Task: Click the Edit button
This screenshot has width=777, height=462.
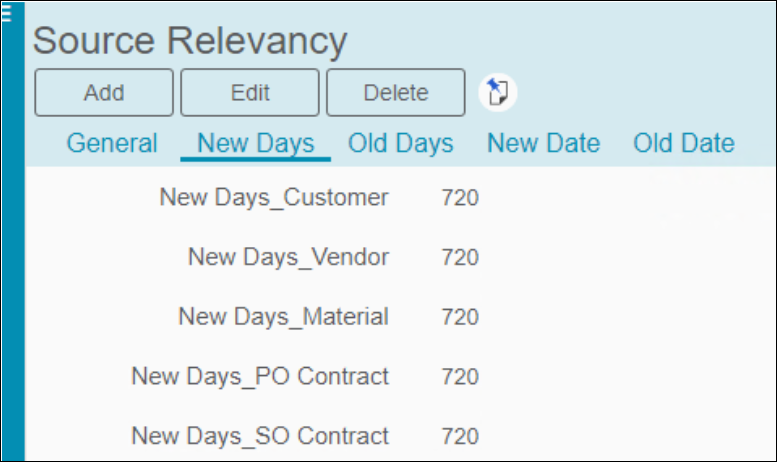Action: 250,93
